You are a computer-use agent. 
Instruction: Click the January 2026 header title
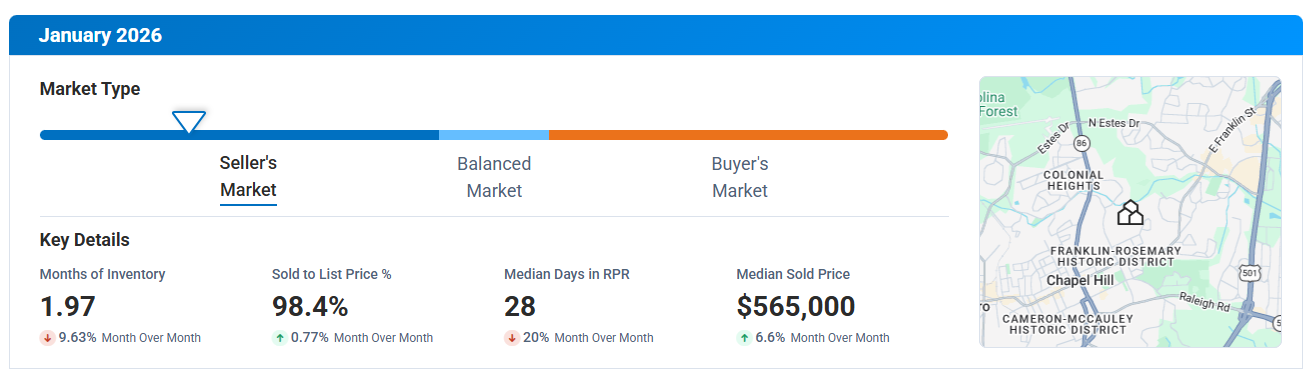(100, 36)
